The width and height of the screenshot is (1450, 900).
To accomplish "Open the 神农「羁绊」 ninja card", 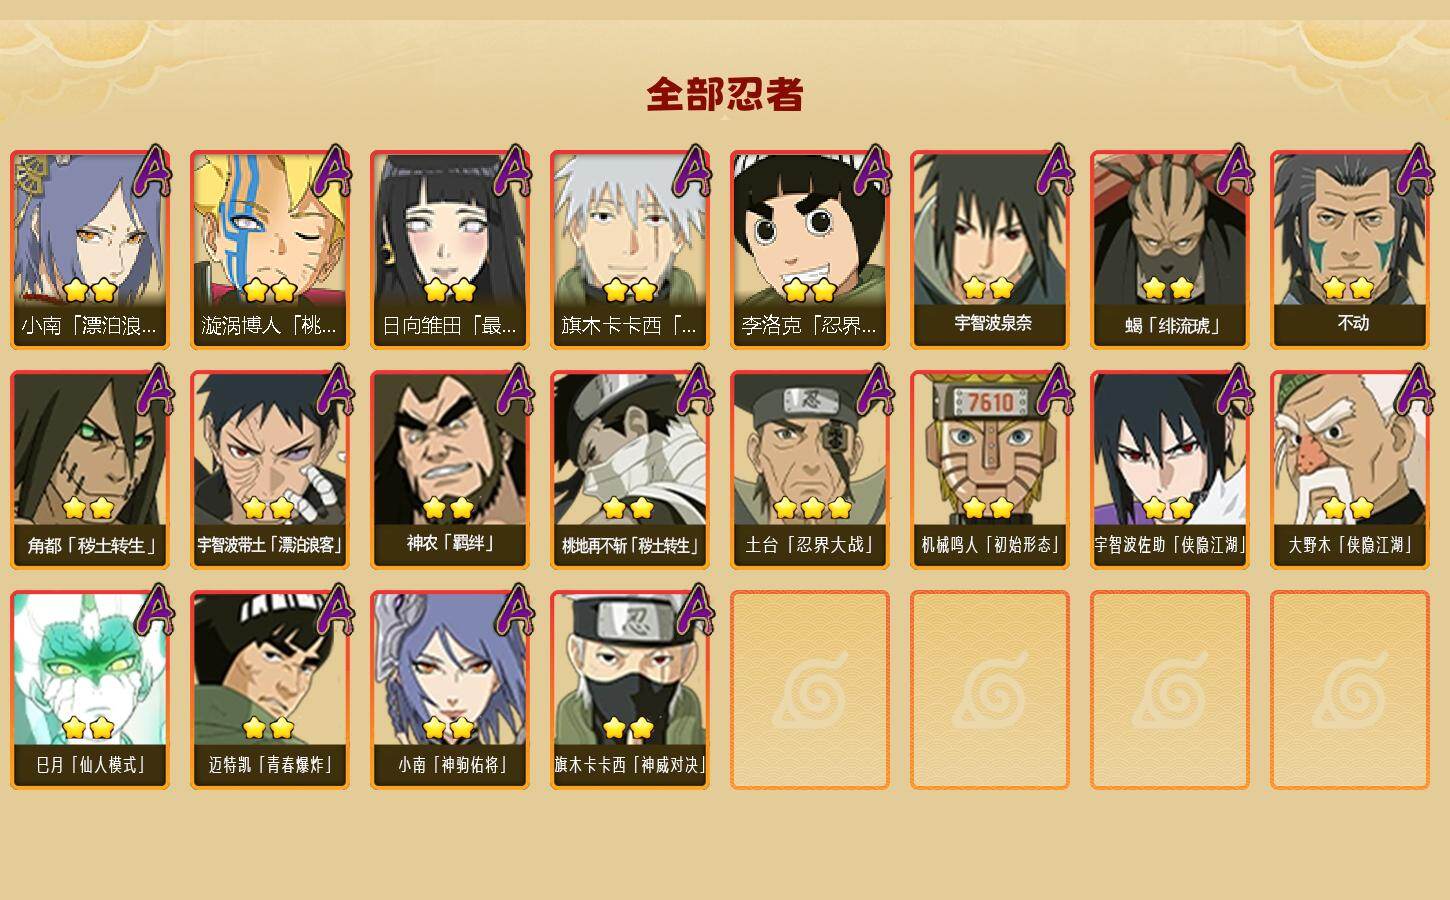I will (450, 470).
